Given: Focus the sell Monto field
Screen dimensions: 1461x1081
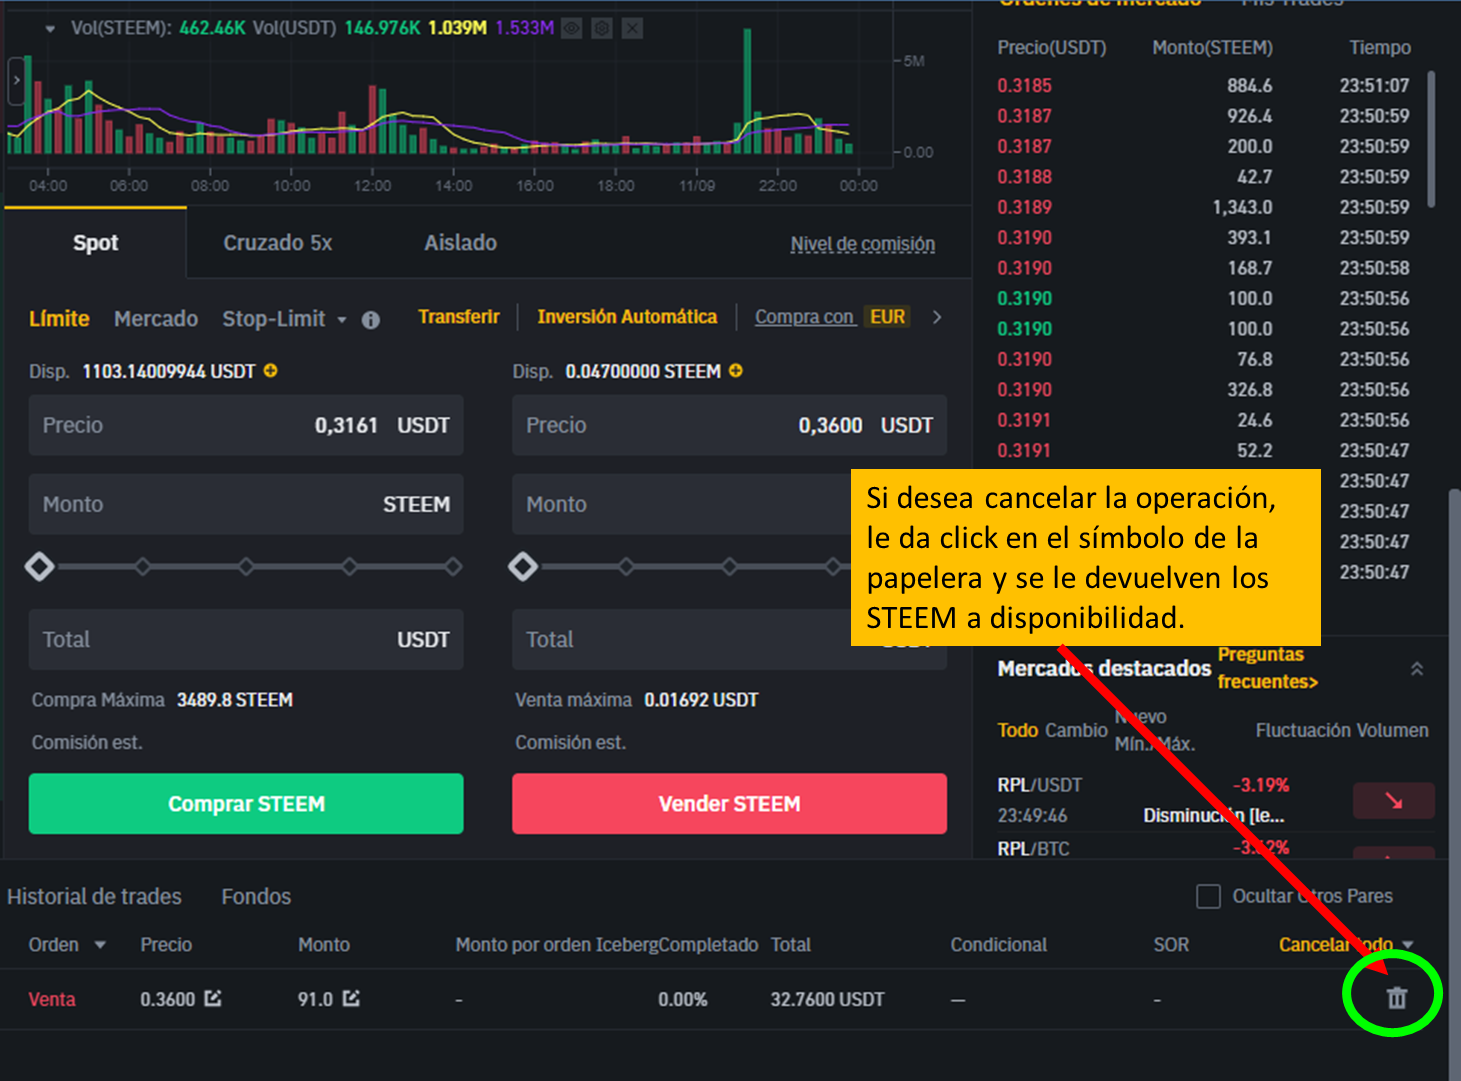Looking at the screenshot, I should (x=681, y=504).
